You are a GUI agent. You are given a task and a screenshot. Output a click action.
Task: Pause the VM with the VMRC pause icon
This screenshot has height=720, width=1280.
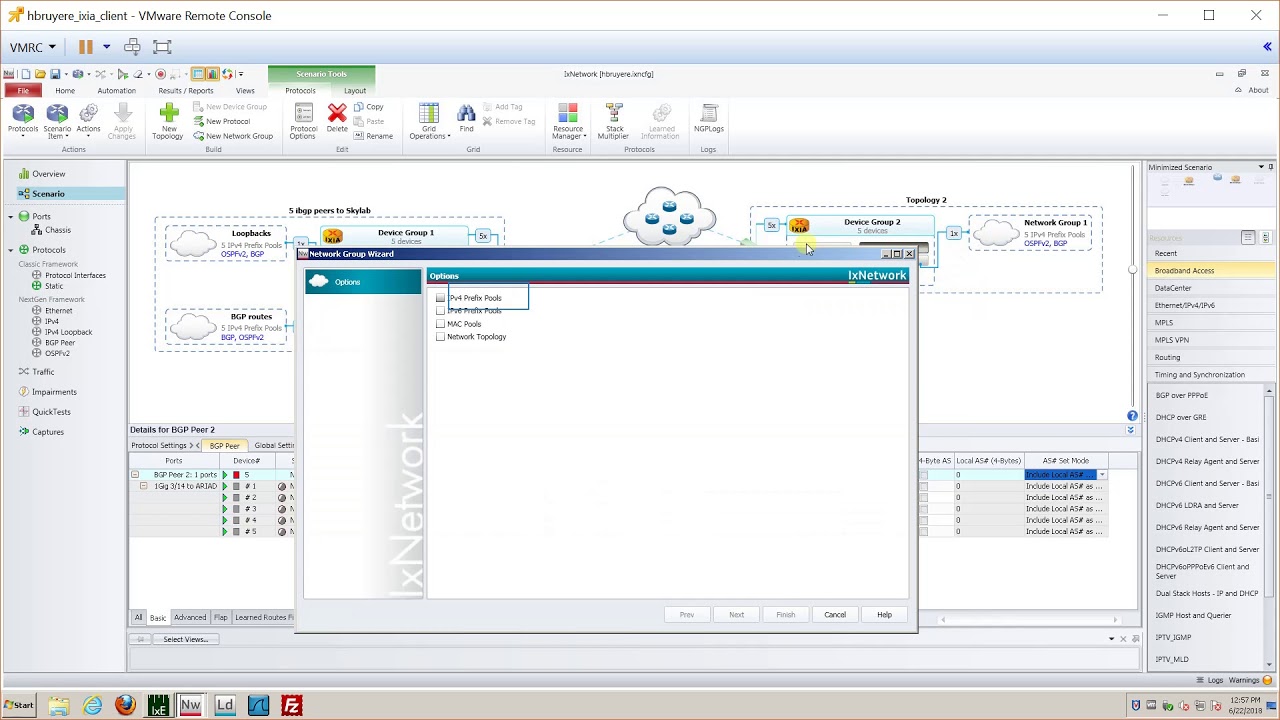point(86,47)
